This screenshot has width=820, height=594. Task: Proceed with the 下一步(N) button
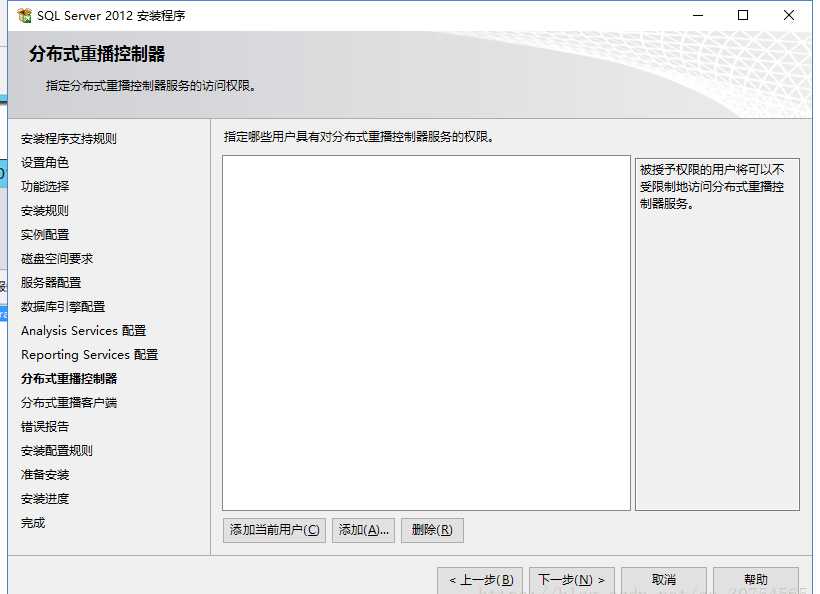click(572, 580)
